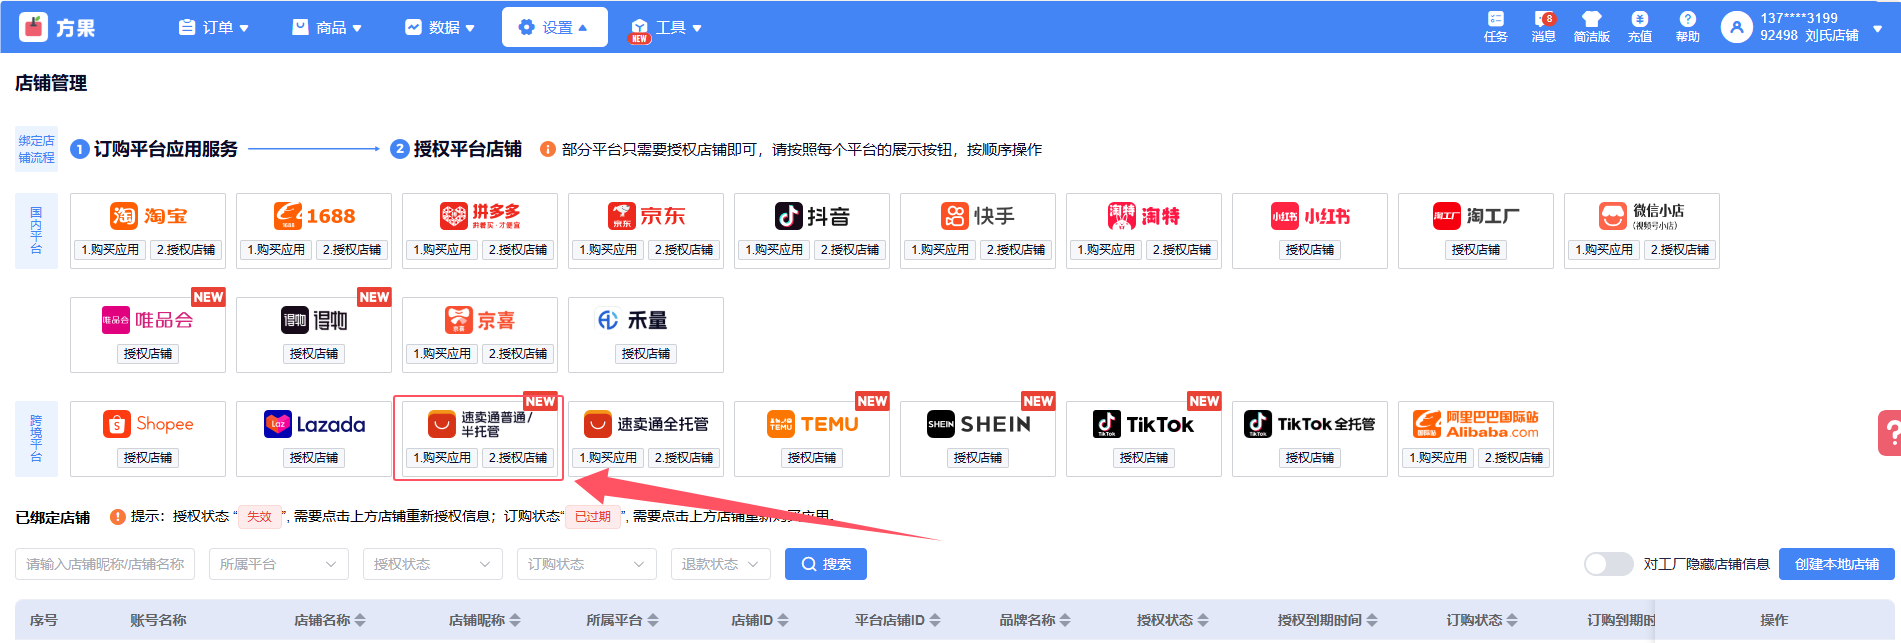Click the 淘宝 platform logo
Image resolution: width=1901 pixels, height=643 pixels.
148,216
